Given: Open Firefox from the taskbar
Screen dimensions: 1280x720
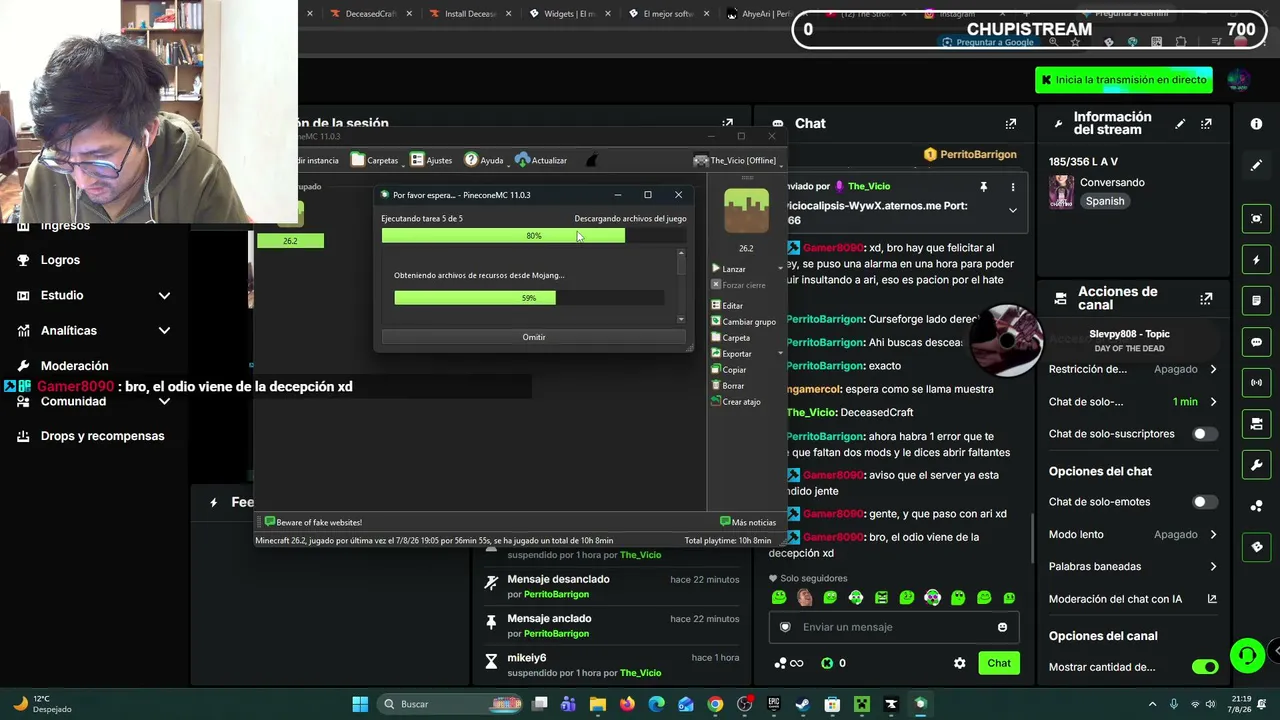Looking at the screenshot, I should click(627, 704).
